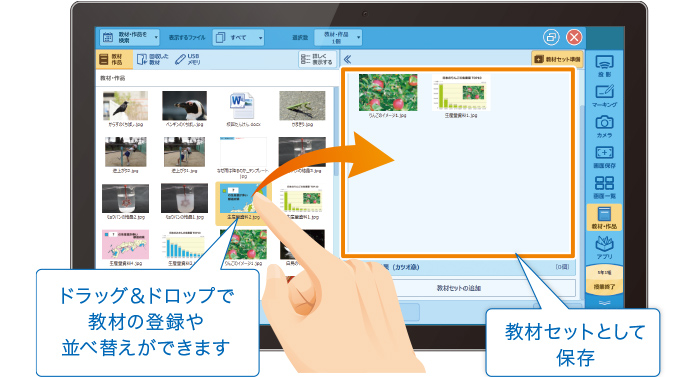Open the カメラ camera tool

[604, 127]
